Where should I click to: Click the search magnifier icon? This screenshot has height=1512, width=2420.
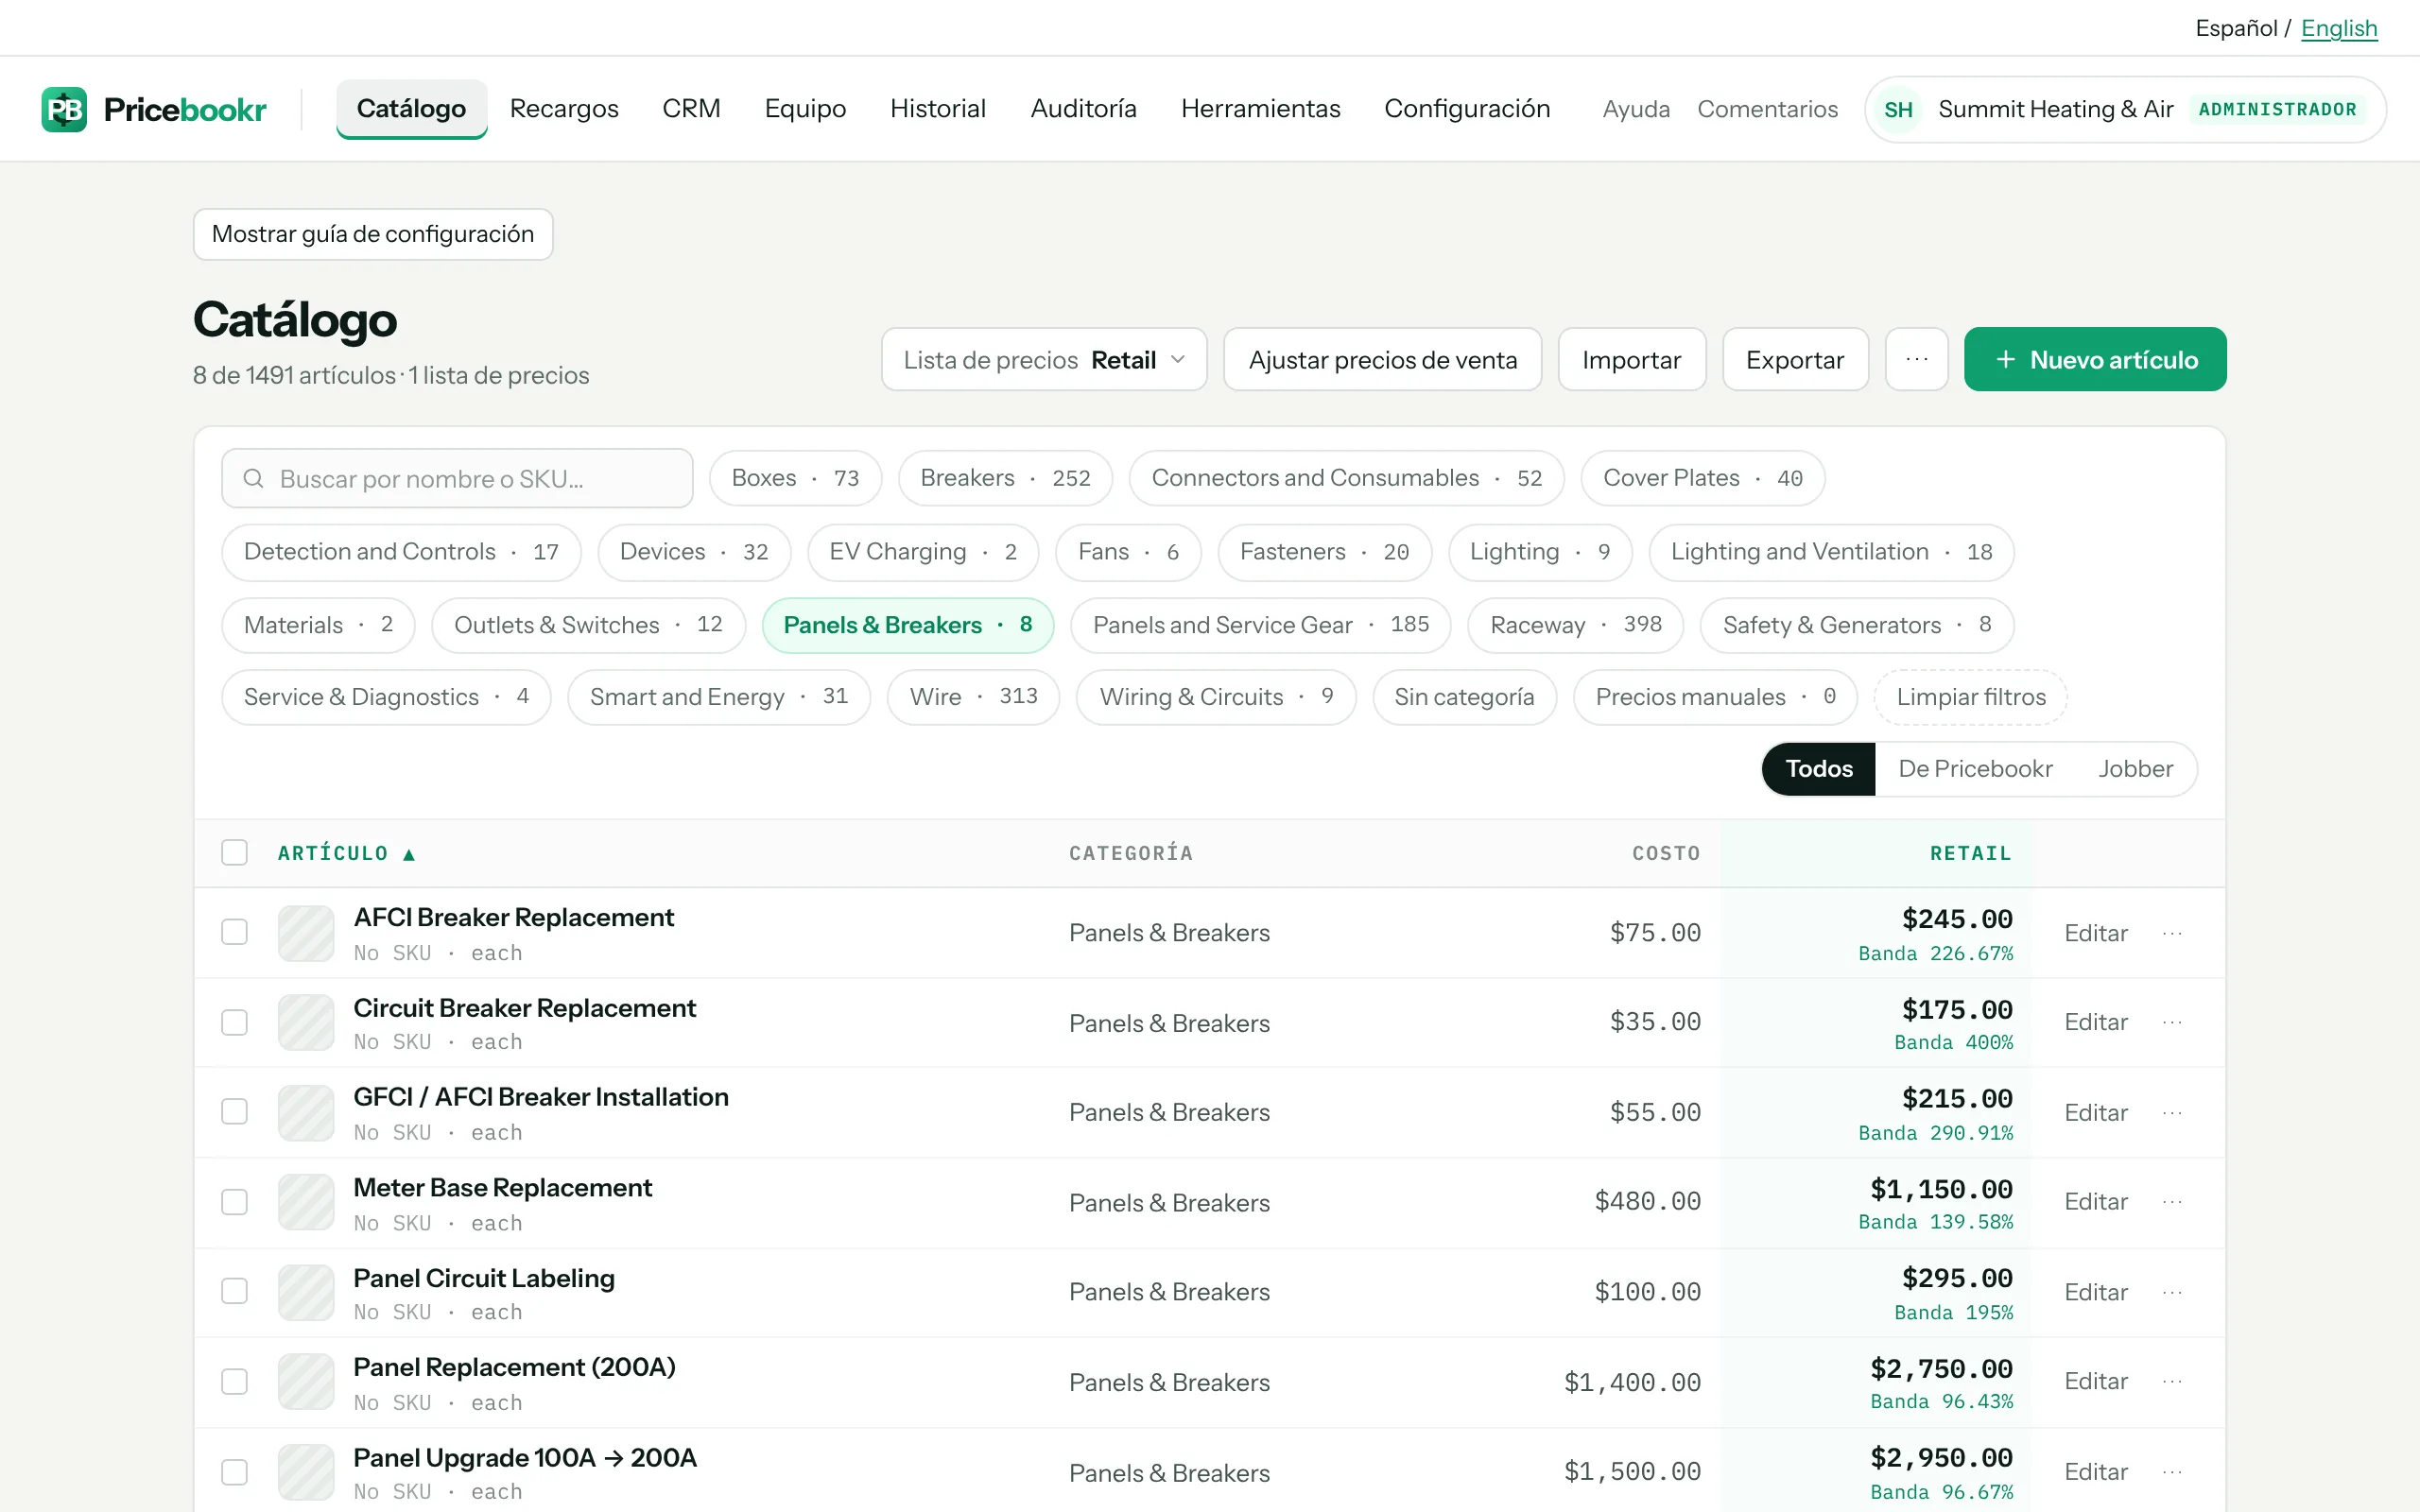point(254,479)
